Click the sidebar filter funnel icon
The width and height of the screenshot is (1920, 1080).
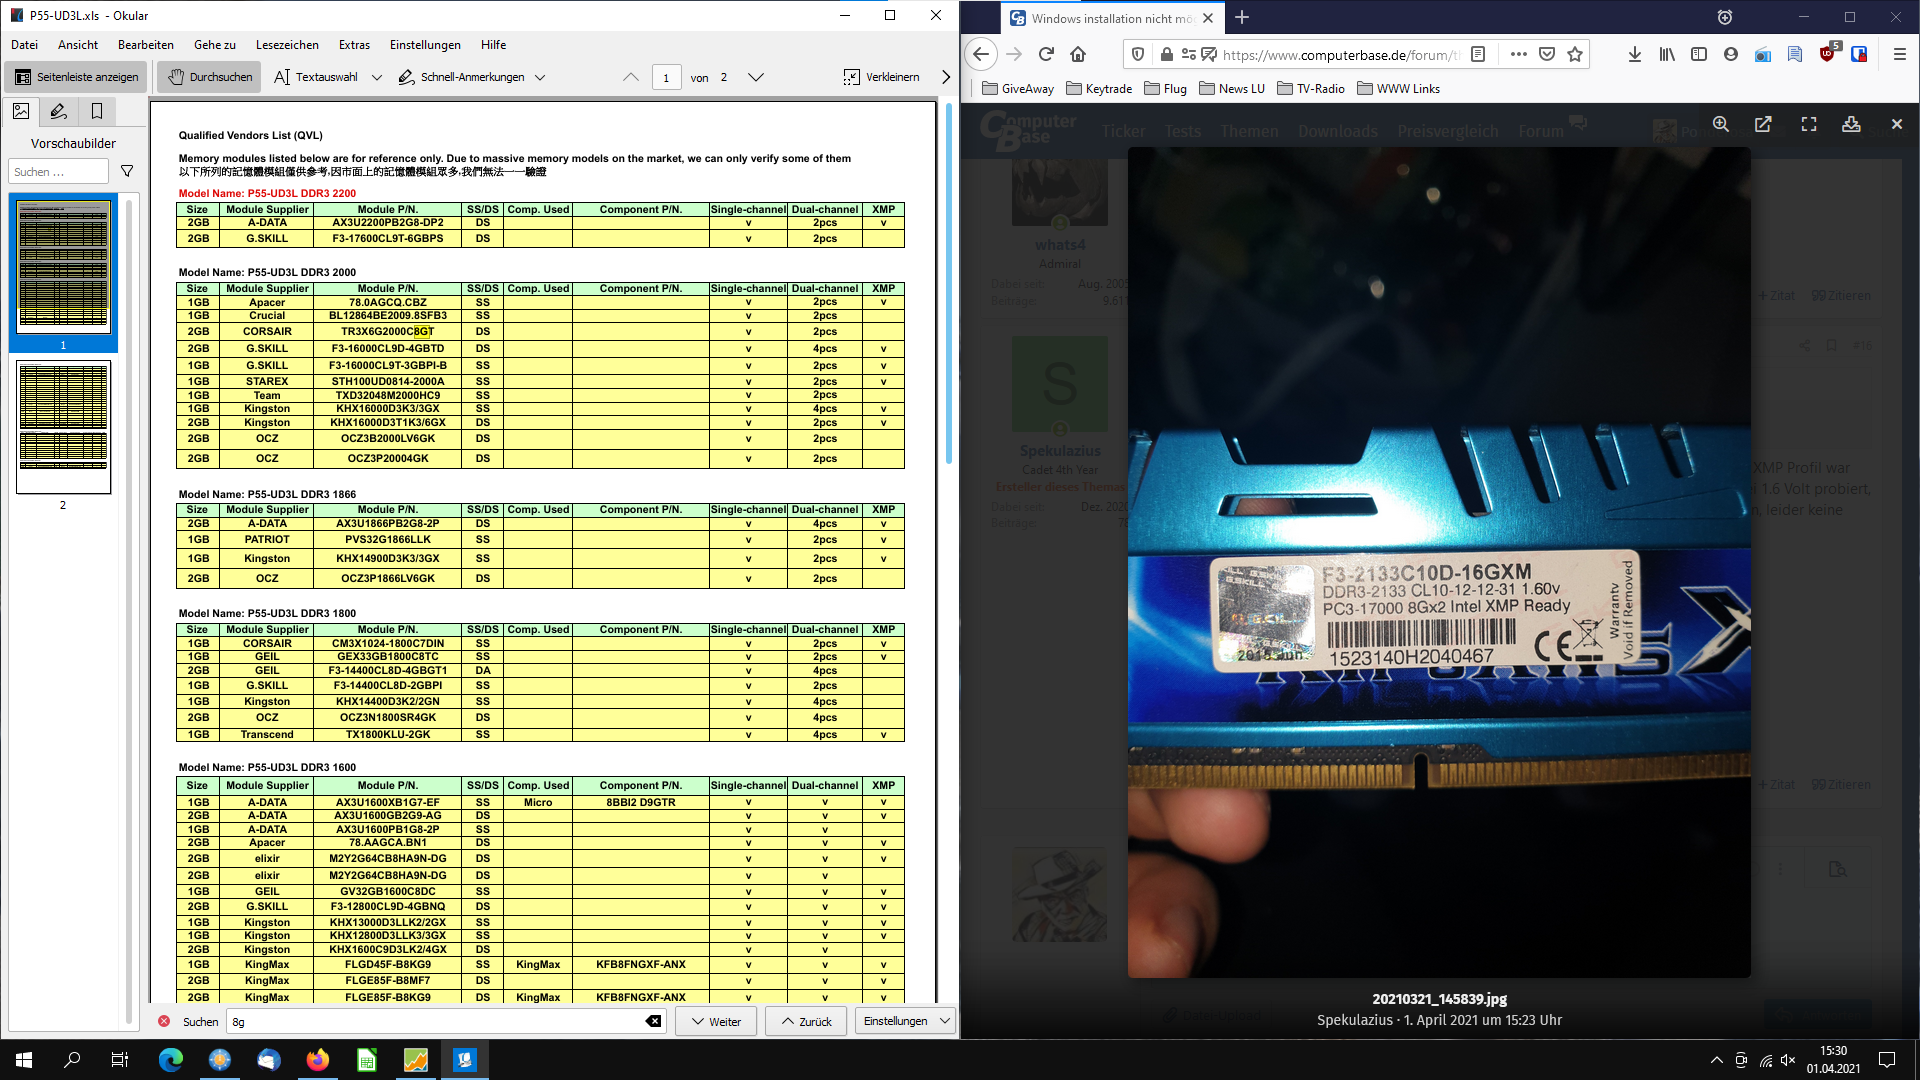[127, 172]
